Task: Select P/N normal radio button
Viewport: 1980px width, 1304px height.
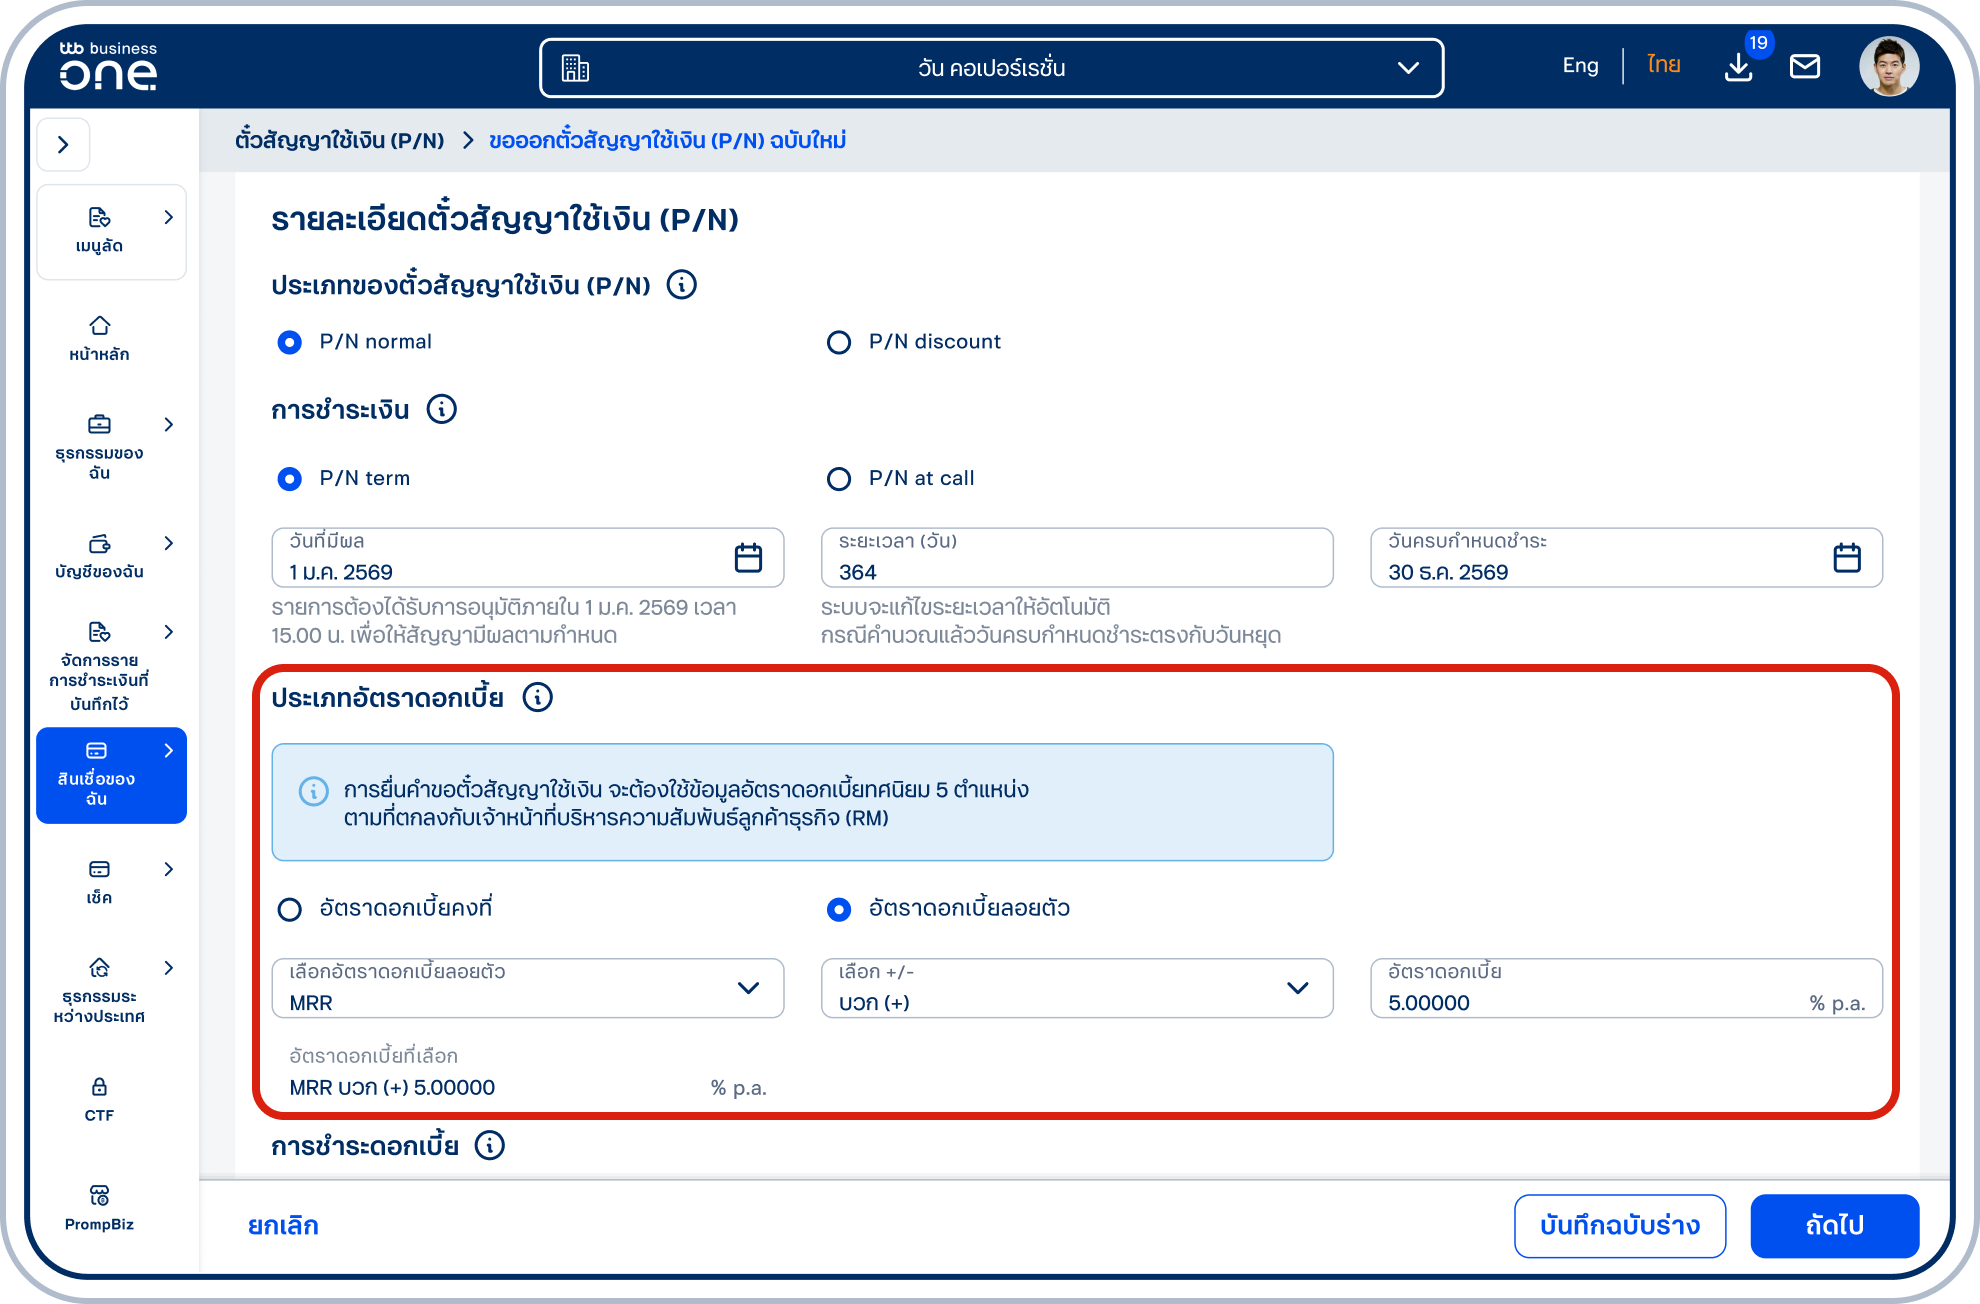Action: tap(290, 343)
